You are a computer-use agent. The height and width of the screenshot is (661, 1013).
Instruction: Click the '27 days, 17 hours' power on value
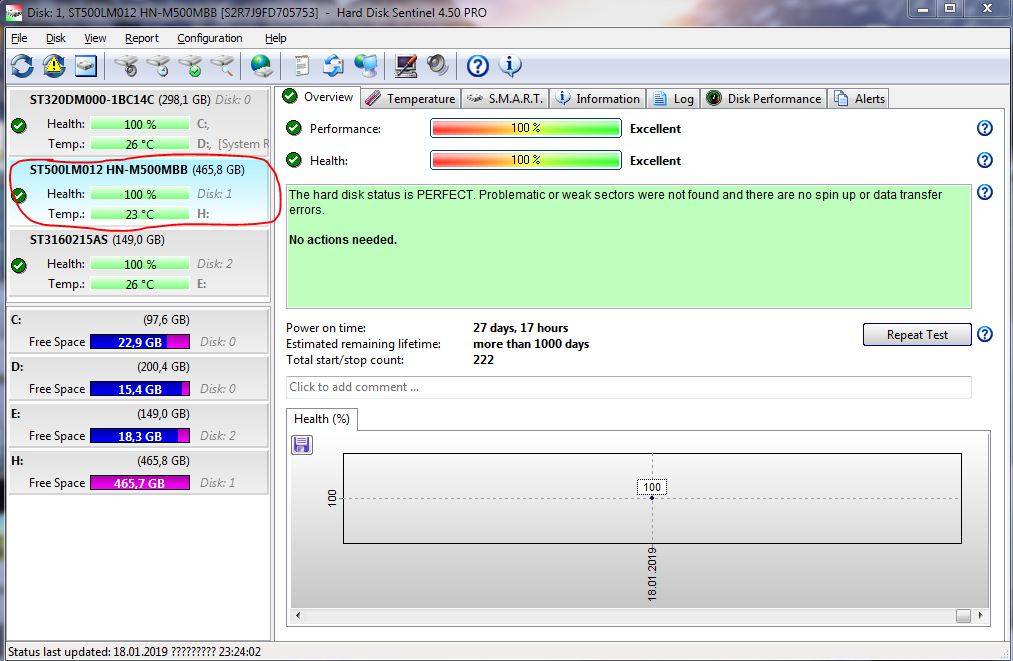[x=520, y=328]
